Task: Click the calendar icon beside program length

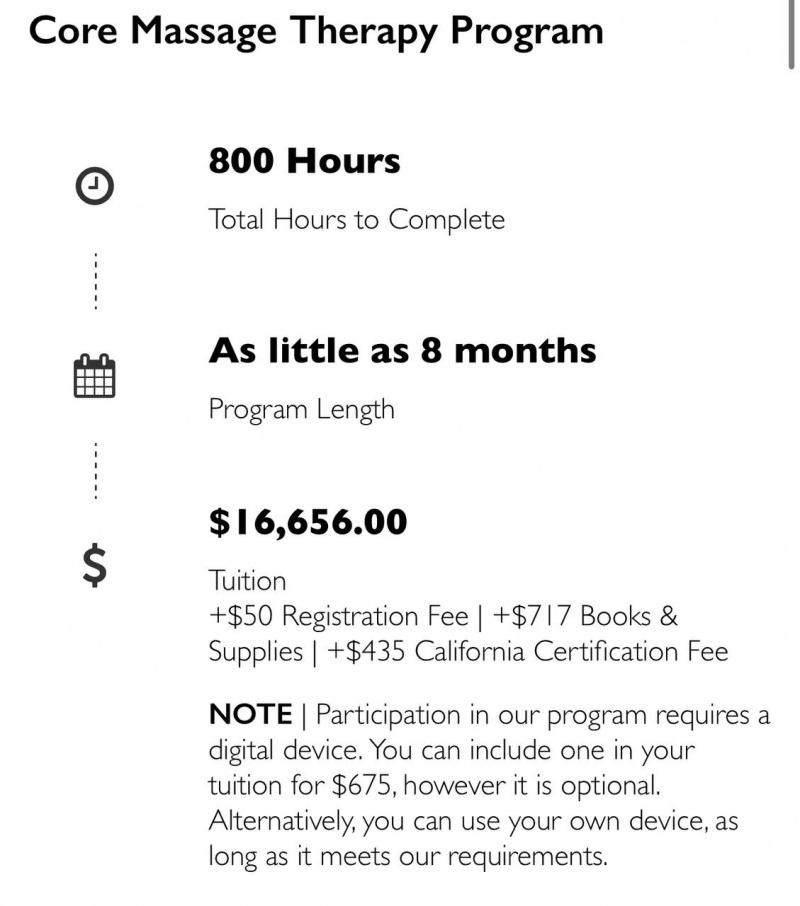Action: click(x=95, y=376)
